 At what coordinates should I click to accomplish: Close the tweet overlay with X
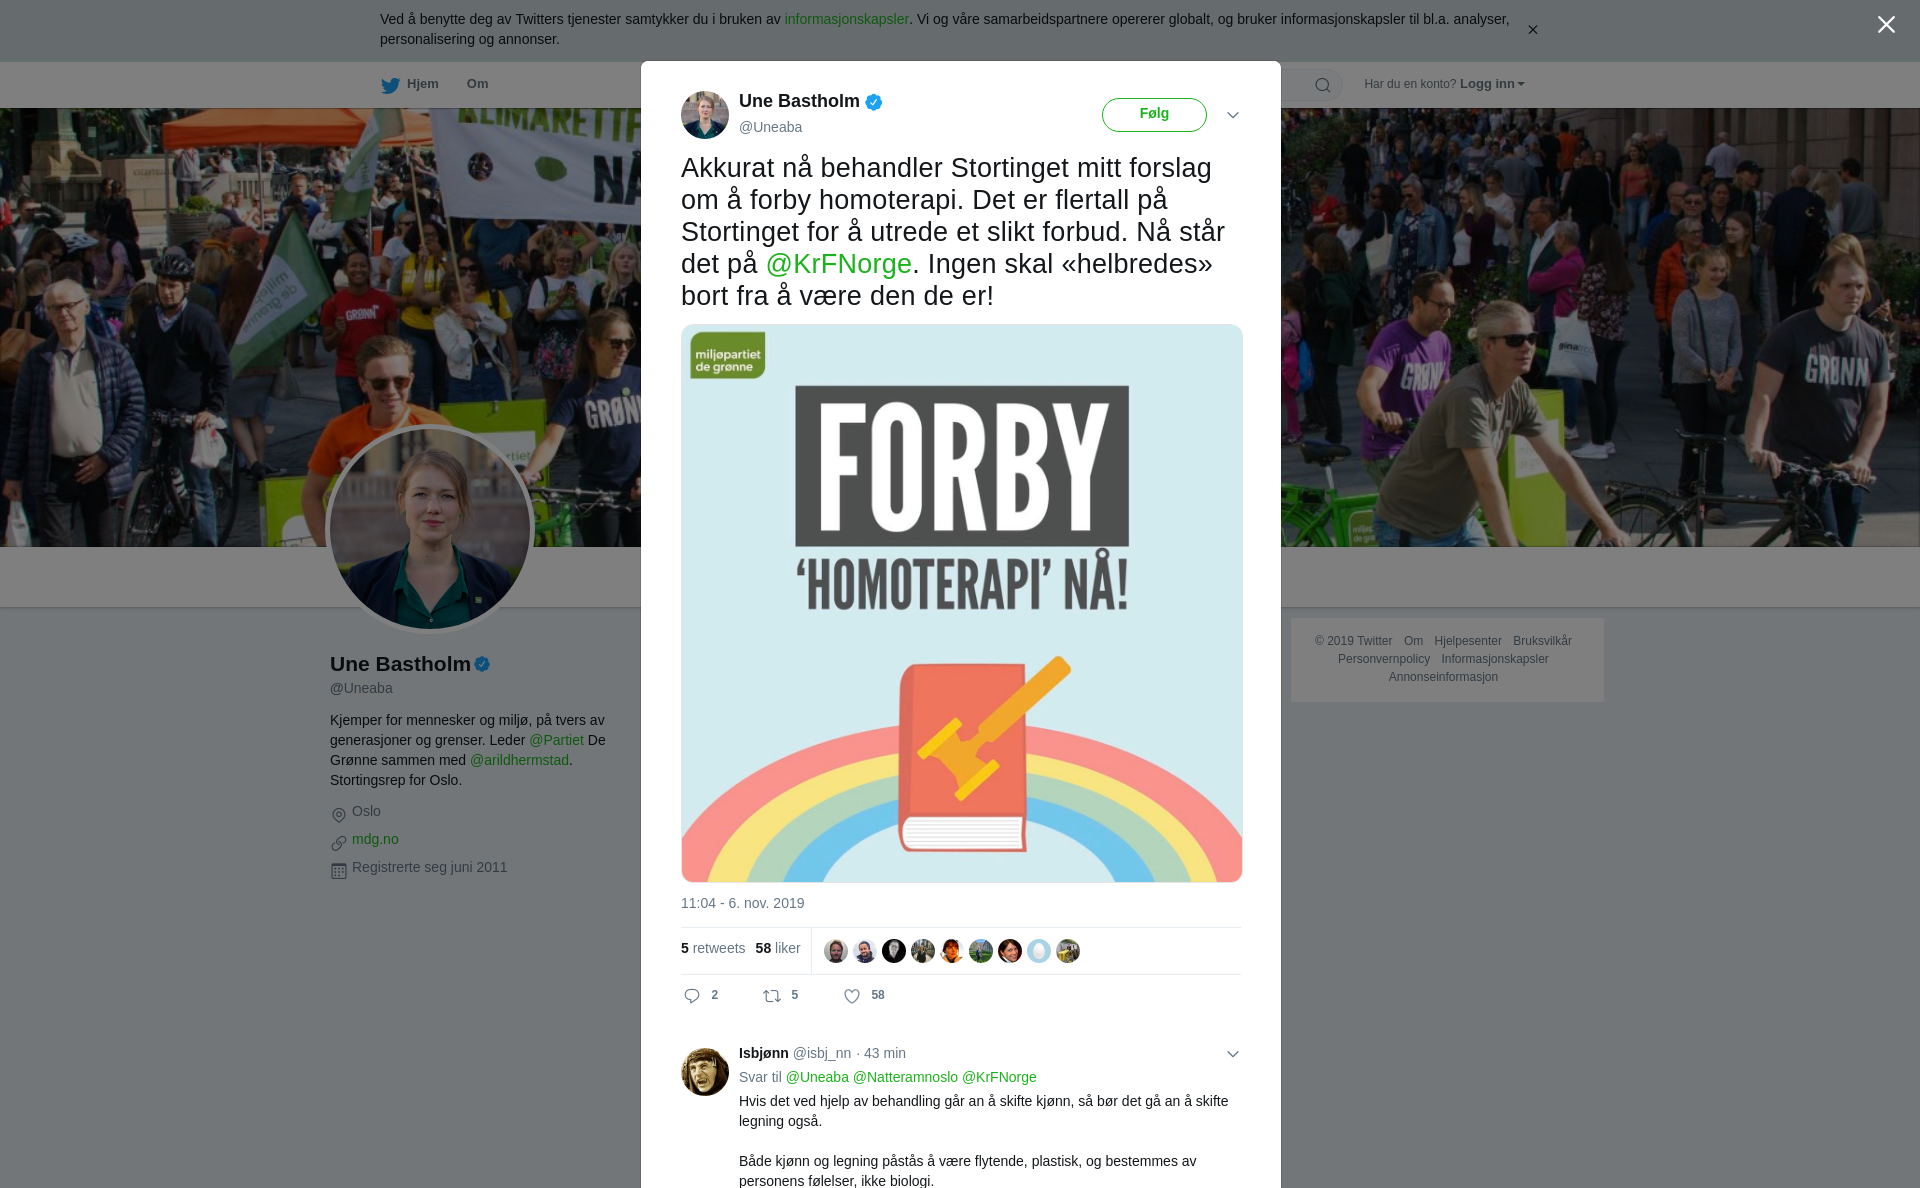coord(1886,25)
